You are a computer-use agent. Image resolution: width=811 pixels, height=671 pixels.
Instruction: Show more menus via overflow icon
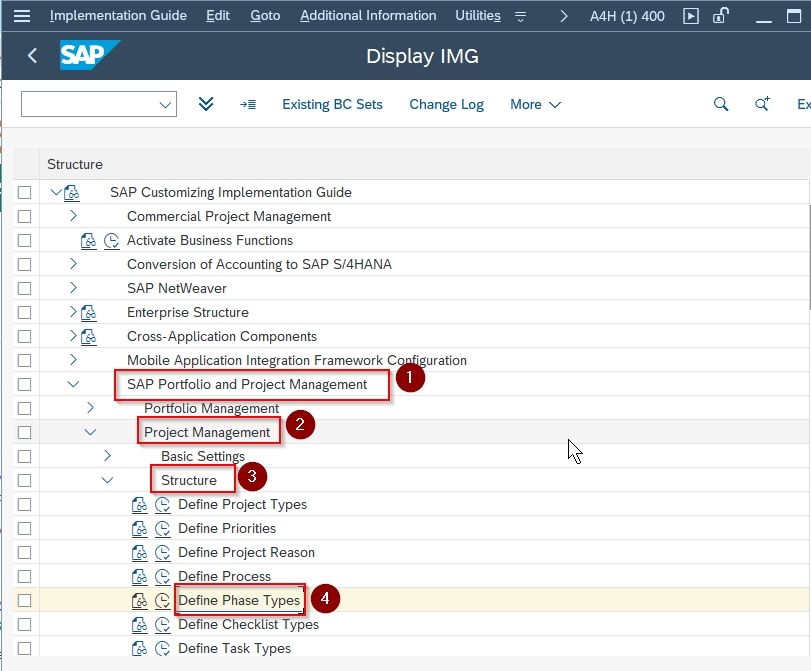tap(520, 17)
